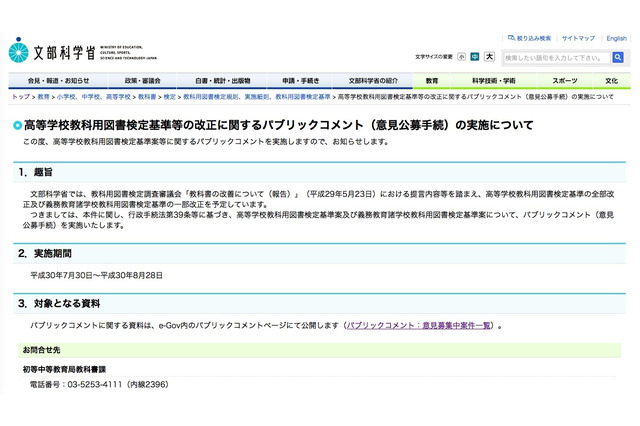640x426 pixels.
Task: Click the MEXT 文部科学省 logo
Action: tap(82, 51)
